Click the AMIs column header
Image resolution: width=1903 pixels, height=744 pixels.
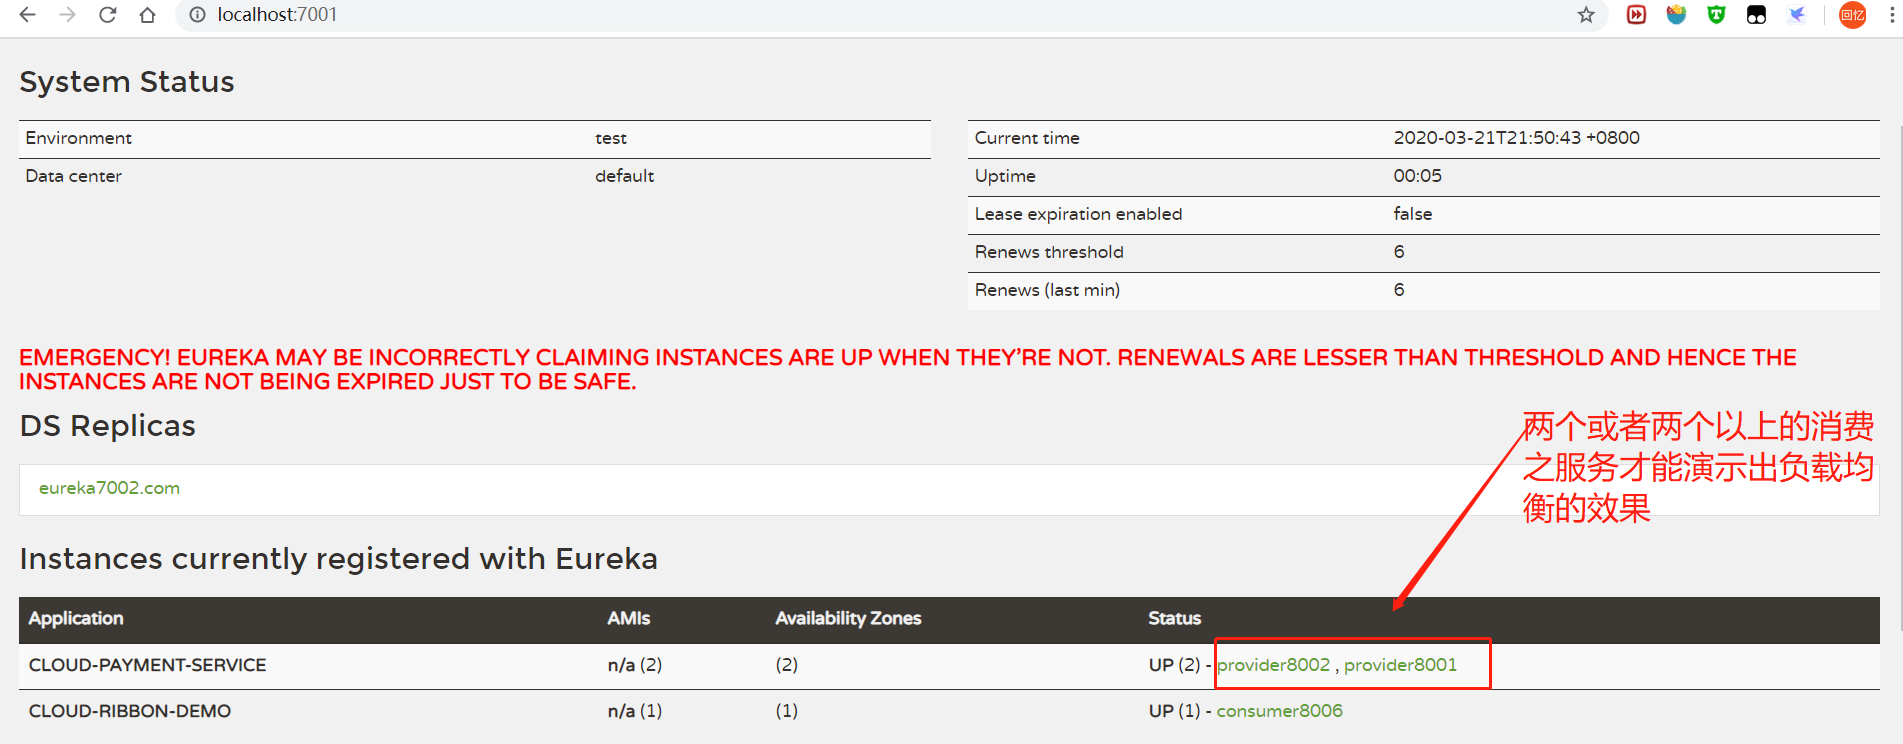click(629, 618)
